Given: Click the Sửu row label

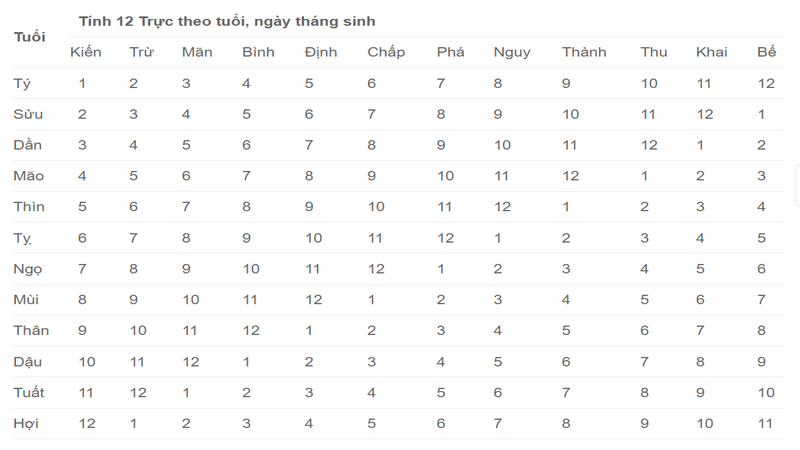Looking at the screenshot, I should tap(28, 114).
